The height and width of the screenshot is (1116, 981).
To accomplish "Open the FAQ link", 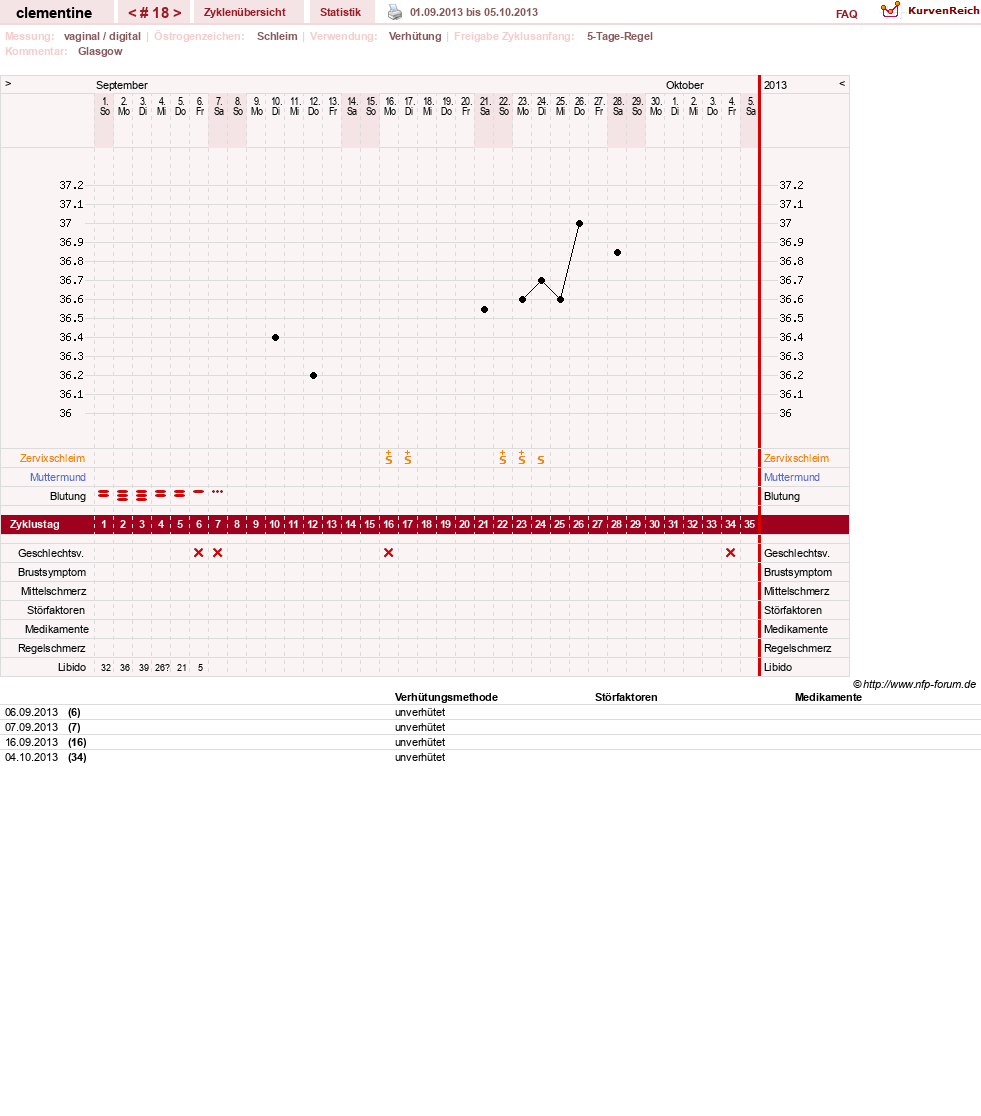I will tap(846, 14).
